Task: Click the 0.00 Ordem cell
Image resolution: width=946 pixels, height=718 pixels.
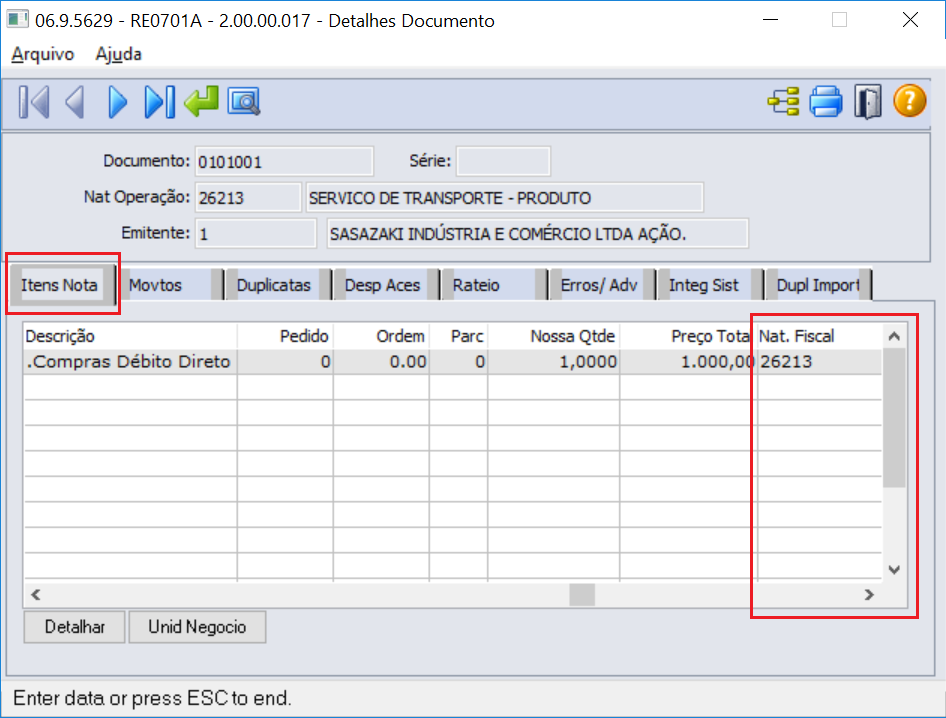Action: (x=381, y=361)
